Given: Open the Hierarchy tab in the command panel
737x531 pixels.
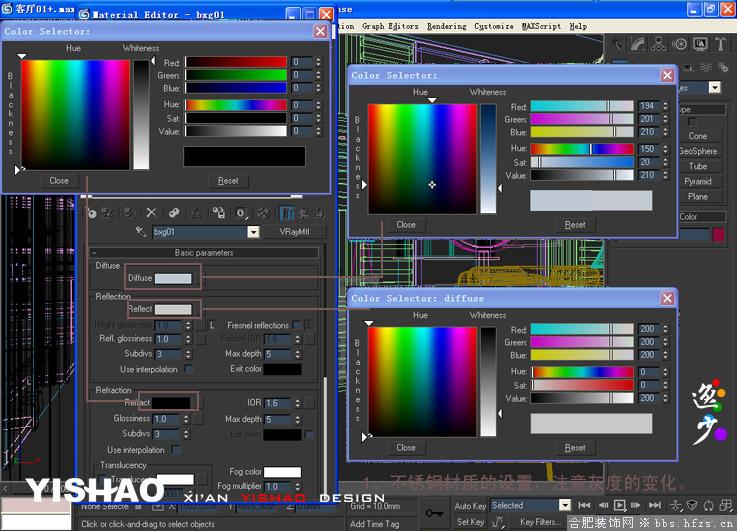Looking at the screenshot, I should [x=659, y=45].
